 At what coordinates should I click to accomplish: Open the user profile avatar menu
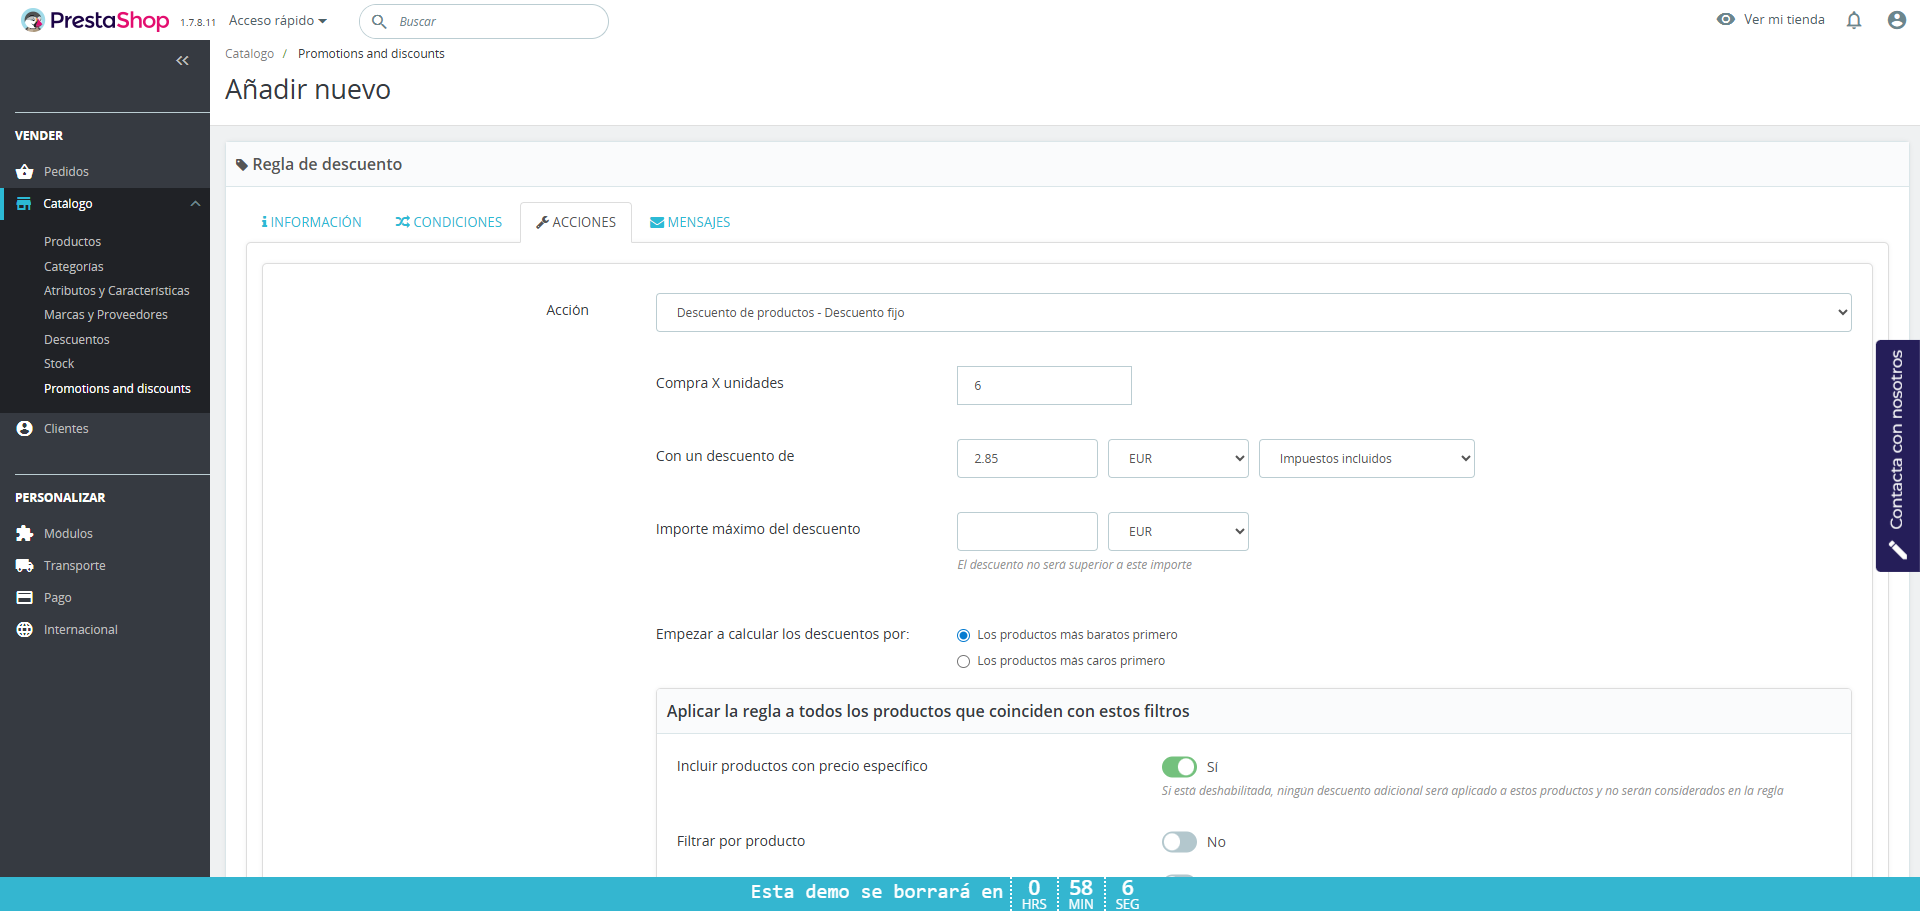tap(1896, 20)
